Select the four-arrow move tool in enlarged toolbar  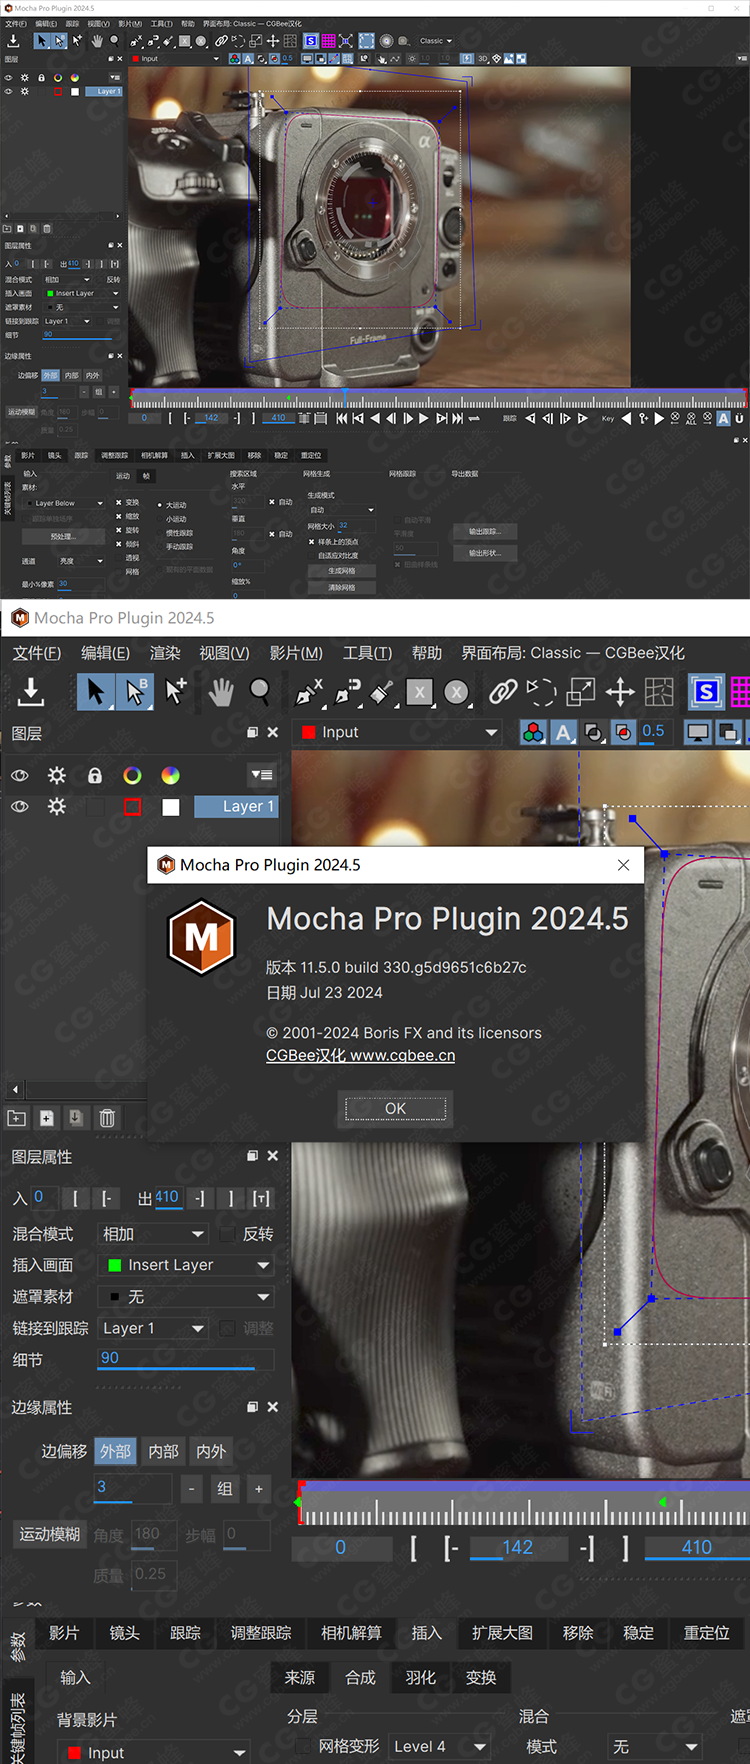click(x=620, y=691)
